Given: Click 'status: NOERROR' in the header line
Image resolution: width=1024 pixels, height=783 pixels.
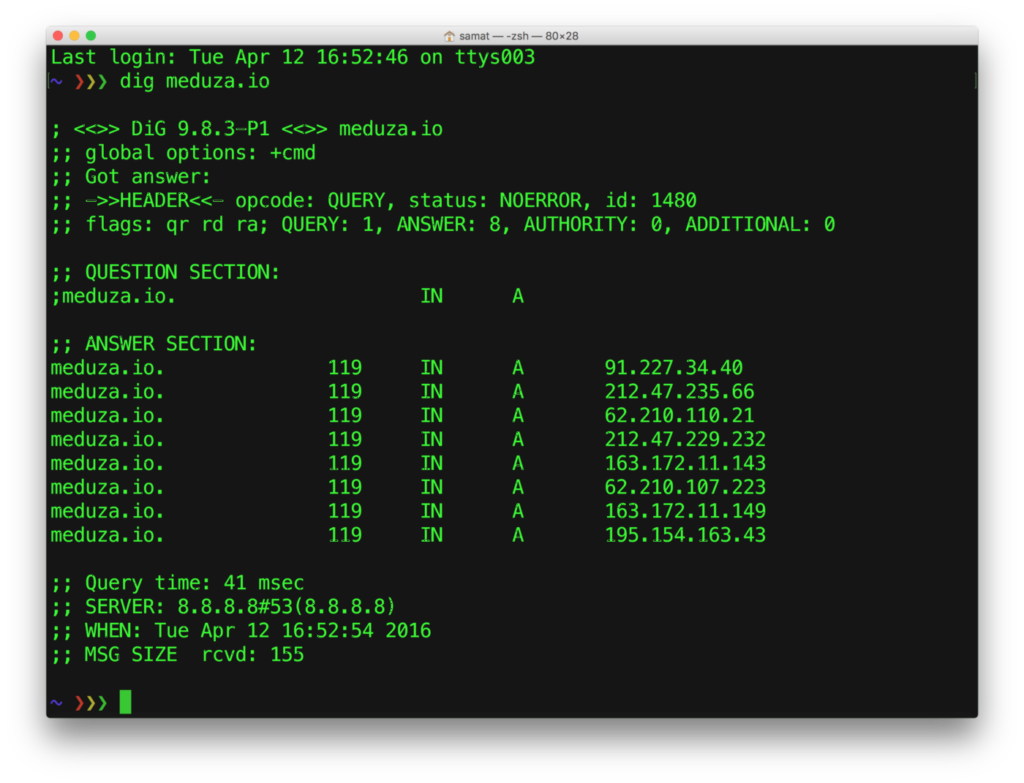Looking at the screenshot, I should [x=495, y=200].
